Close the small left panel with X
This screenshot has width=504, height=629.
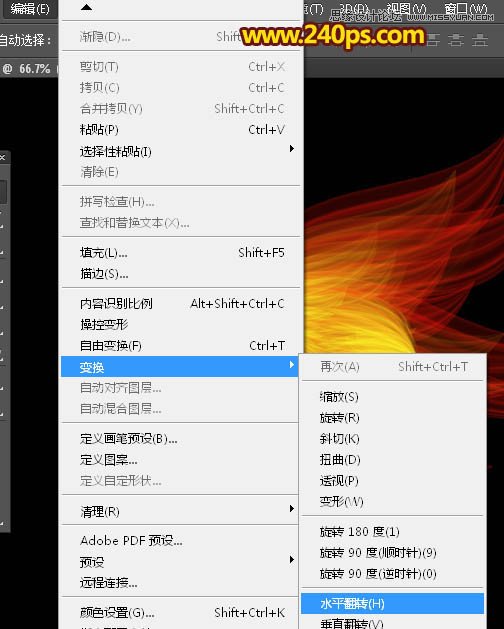2,157
